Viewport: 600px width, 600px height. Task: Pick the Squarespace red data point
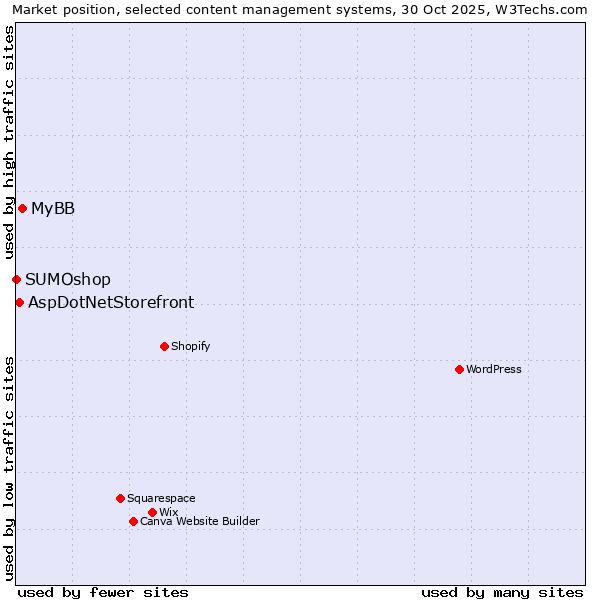pyautogui.click(x=120, y=498)
